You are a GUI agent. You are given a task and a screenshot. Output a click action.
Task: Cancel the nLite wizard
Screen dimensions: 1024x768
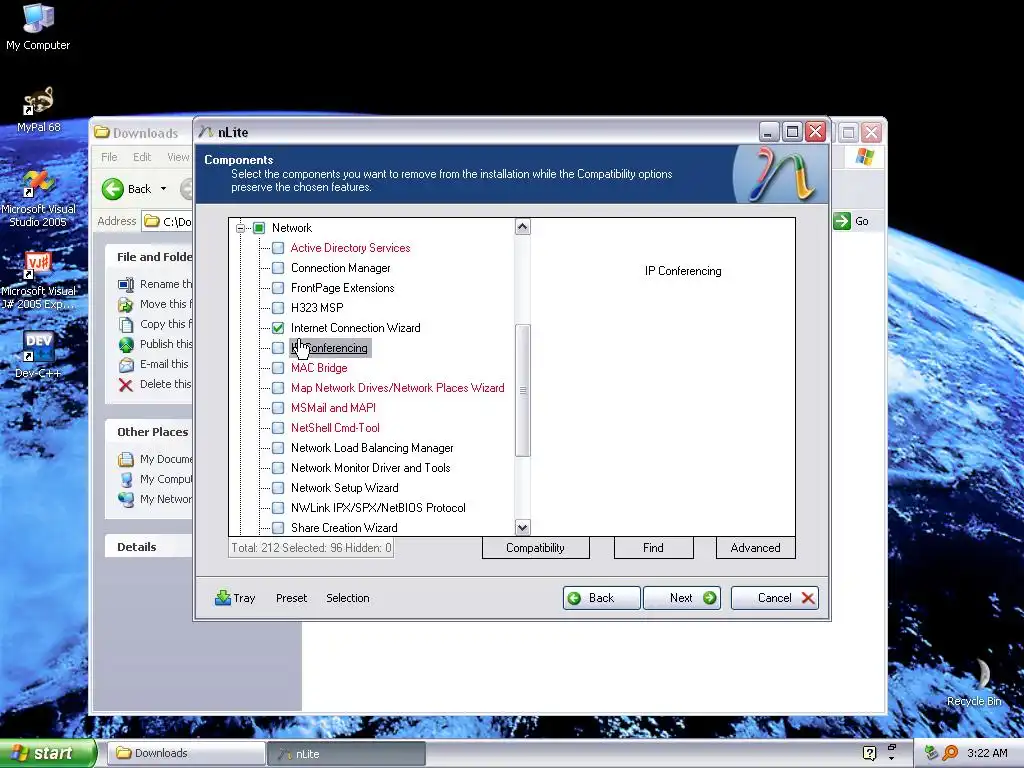click(x=775, y=598)
